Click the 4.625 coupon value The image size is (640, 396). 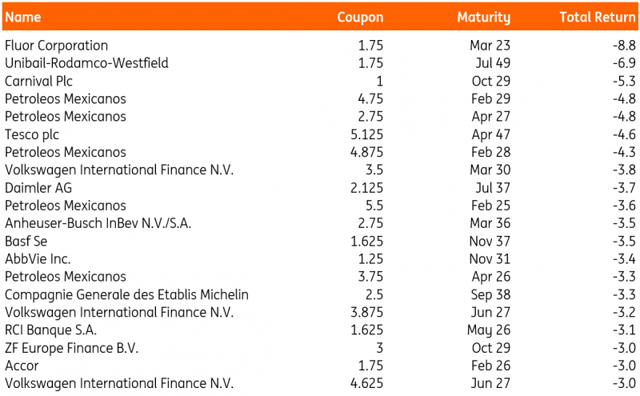(367, 383)
